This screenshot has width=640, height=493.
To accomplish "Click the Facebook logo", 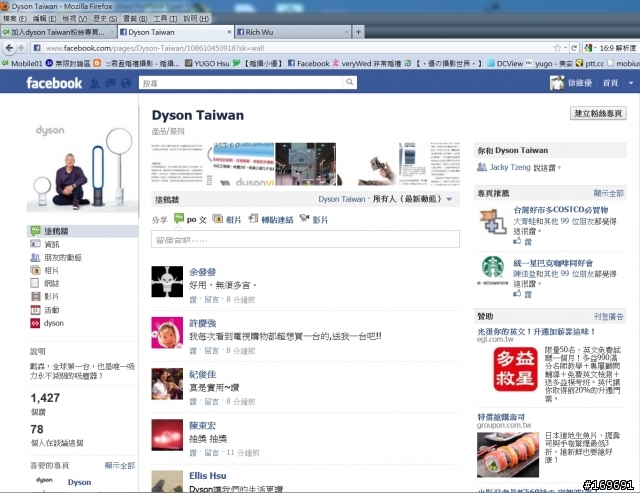I will tap(54, 83).
